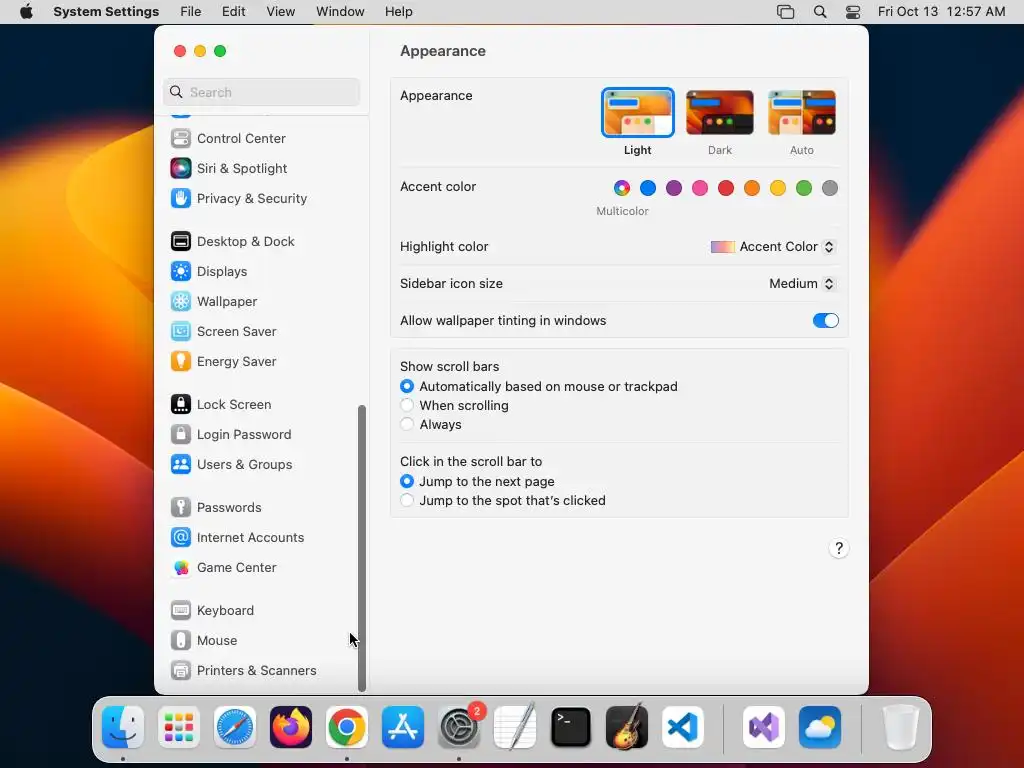The image size is (1024, 768).
Task: Open Trash in the Dock
Action: coord(901,728)
